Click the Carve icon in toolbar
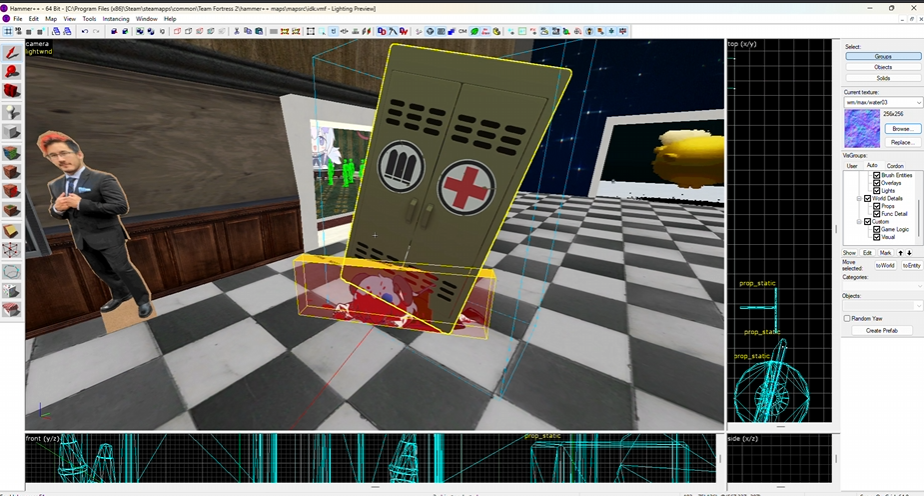 pos(115,31)
